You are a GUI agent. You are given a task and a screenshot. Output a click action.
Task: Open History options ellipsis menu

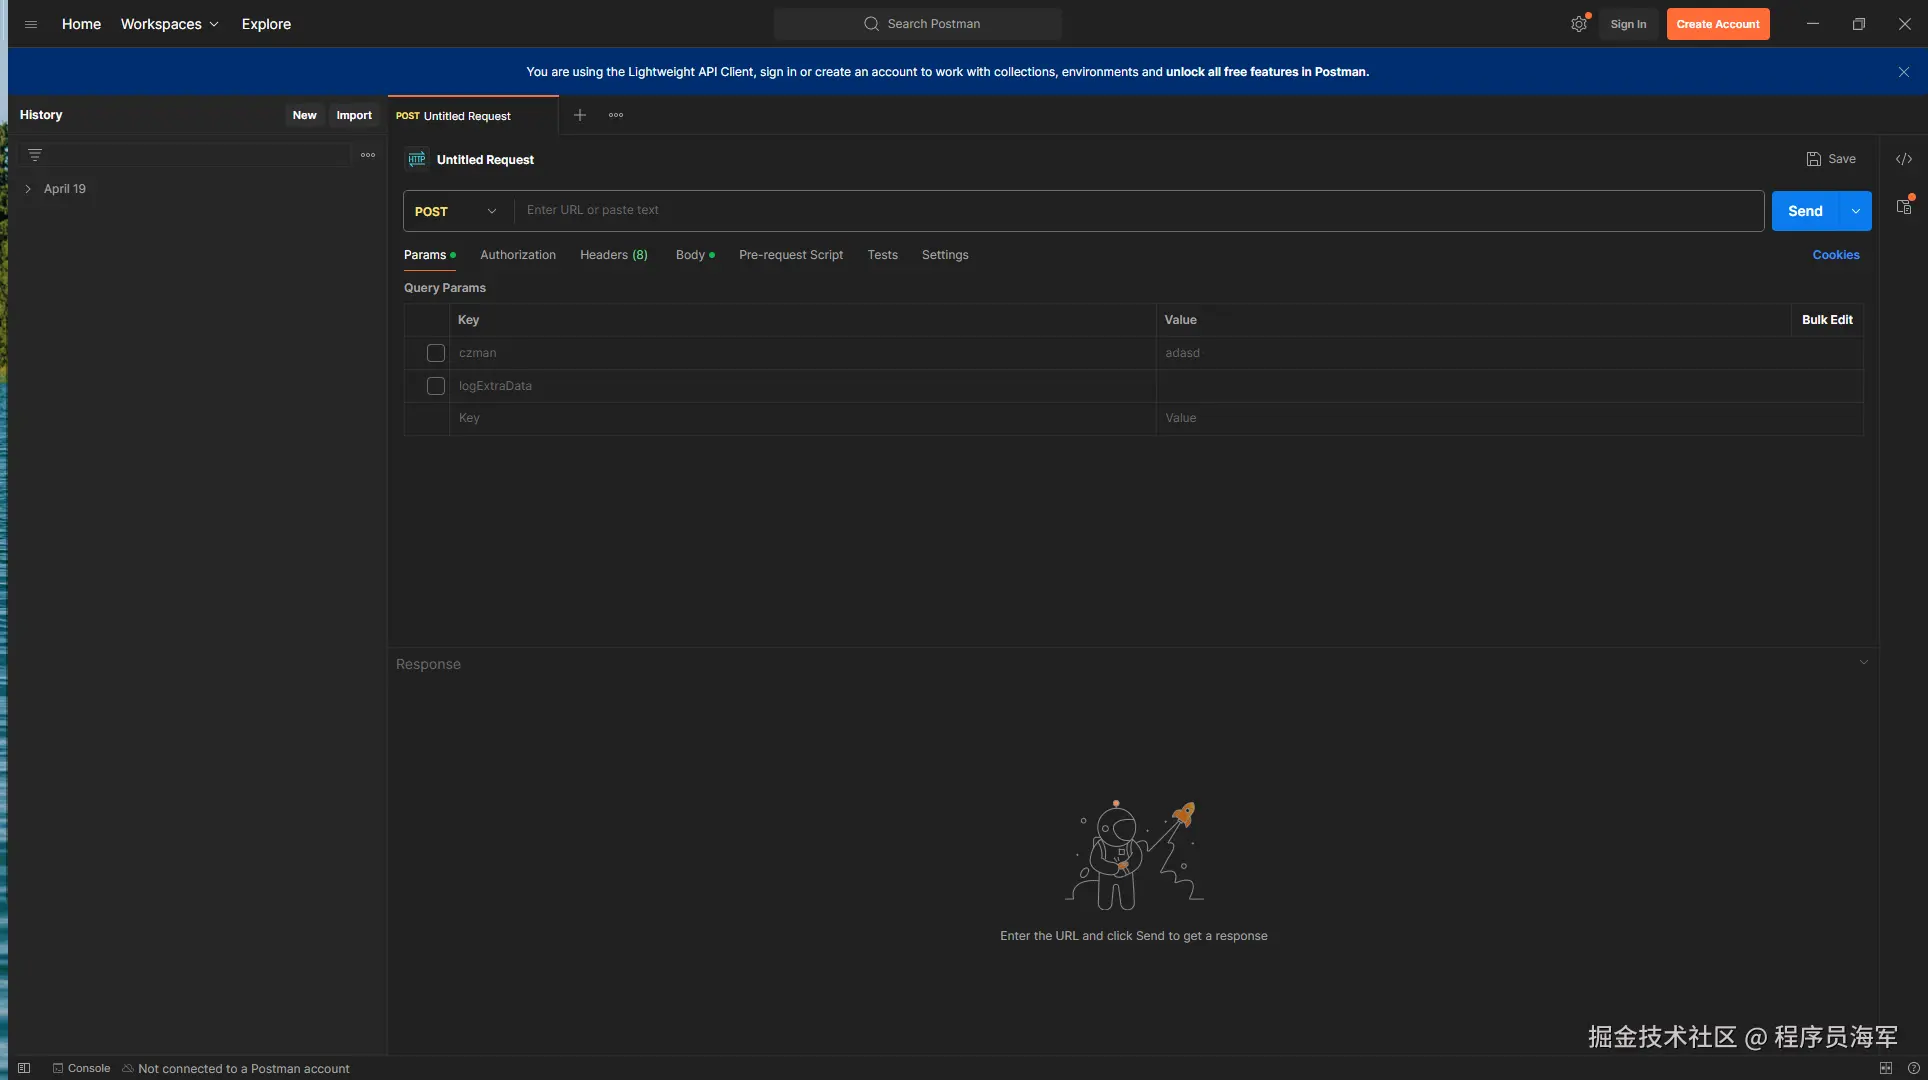(368, 155)
